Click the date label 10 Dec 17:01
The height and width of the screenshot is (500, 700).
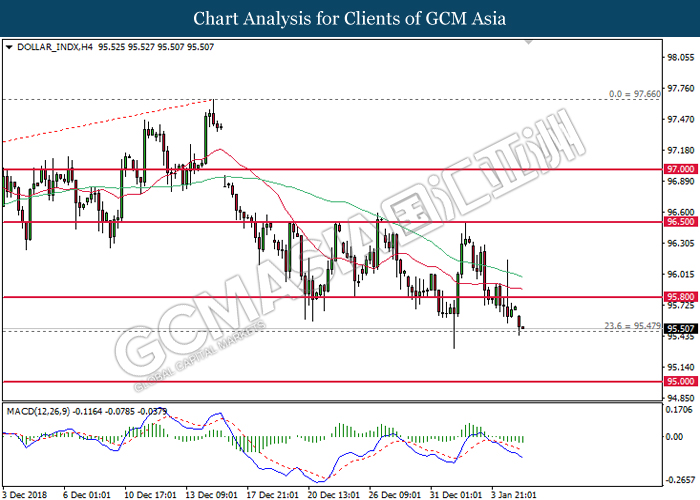[x=150, y=495]
